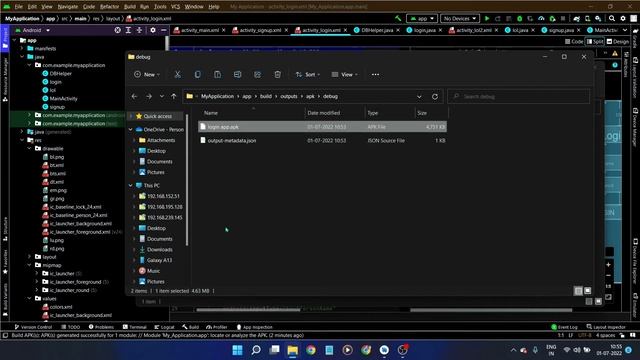
Task: Open Android Studio settings gear top right
Action: point(623,18)
